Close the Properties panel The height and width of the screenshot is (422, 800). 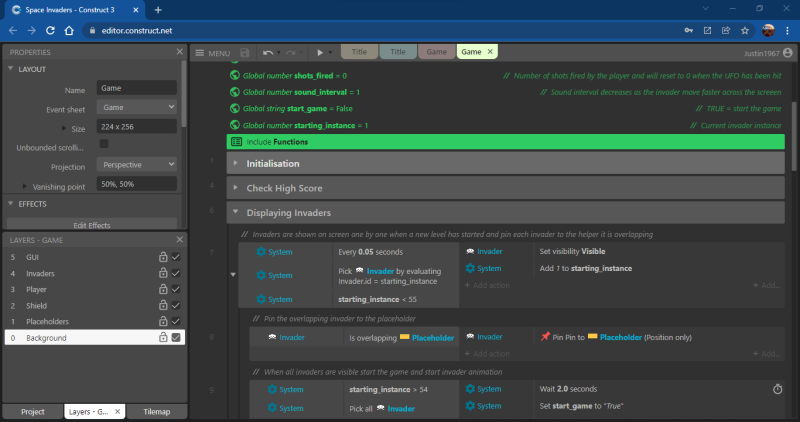[180, 52]
